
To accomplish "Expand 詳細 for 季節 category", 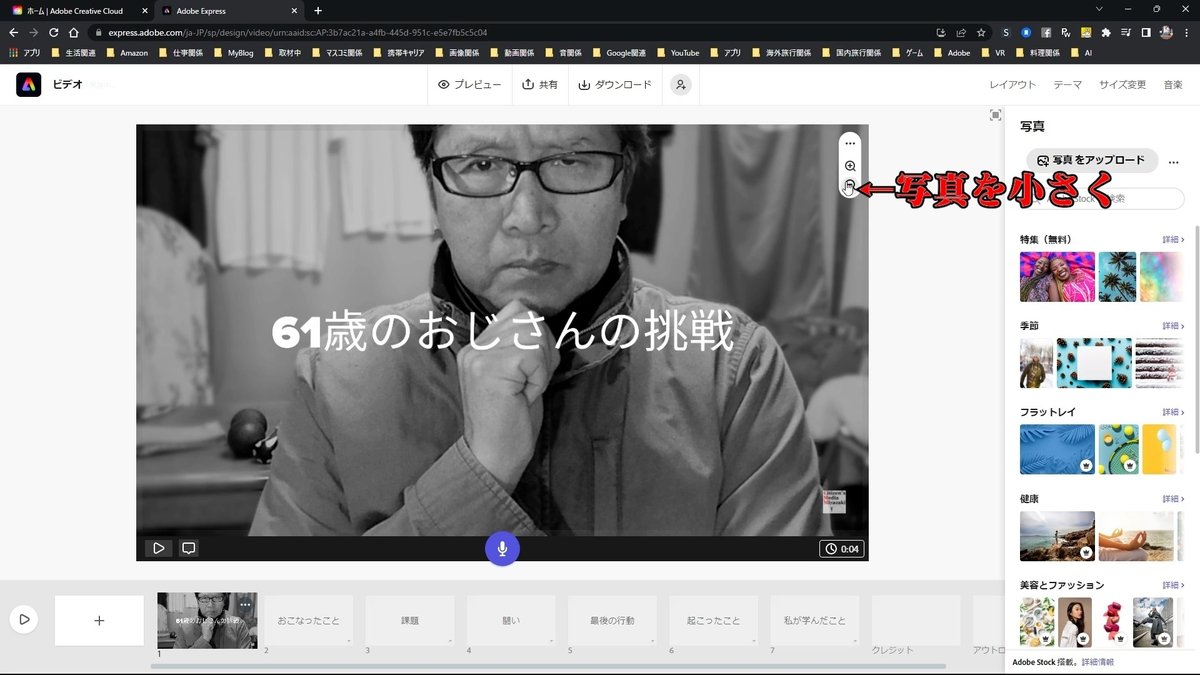I will pos(1173,326).
